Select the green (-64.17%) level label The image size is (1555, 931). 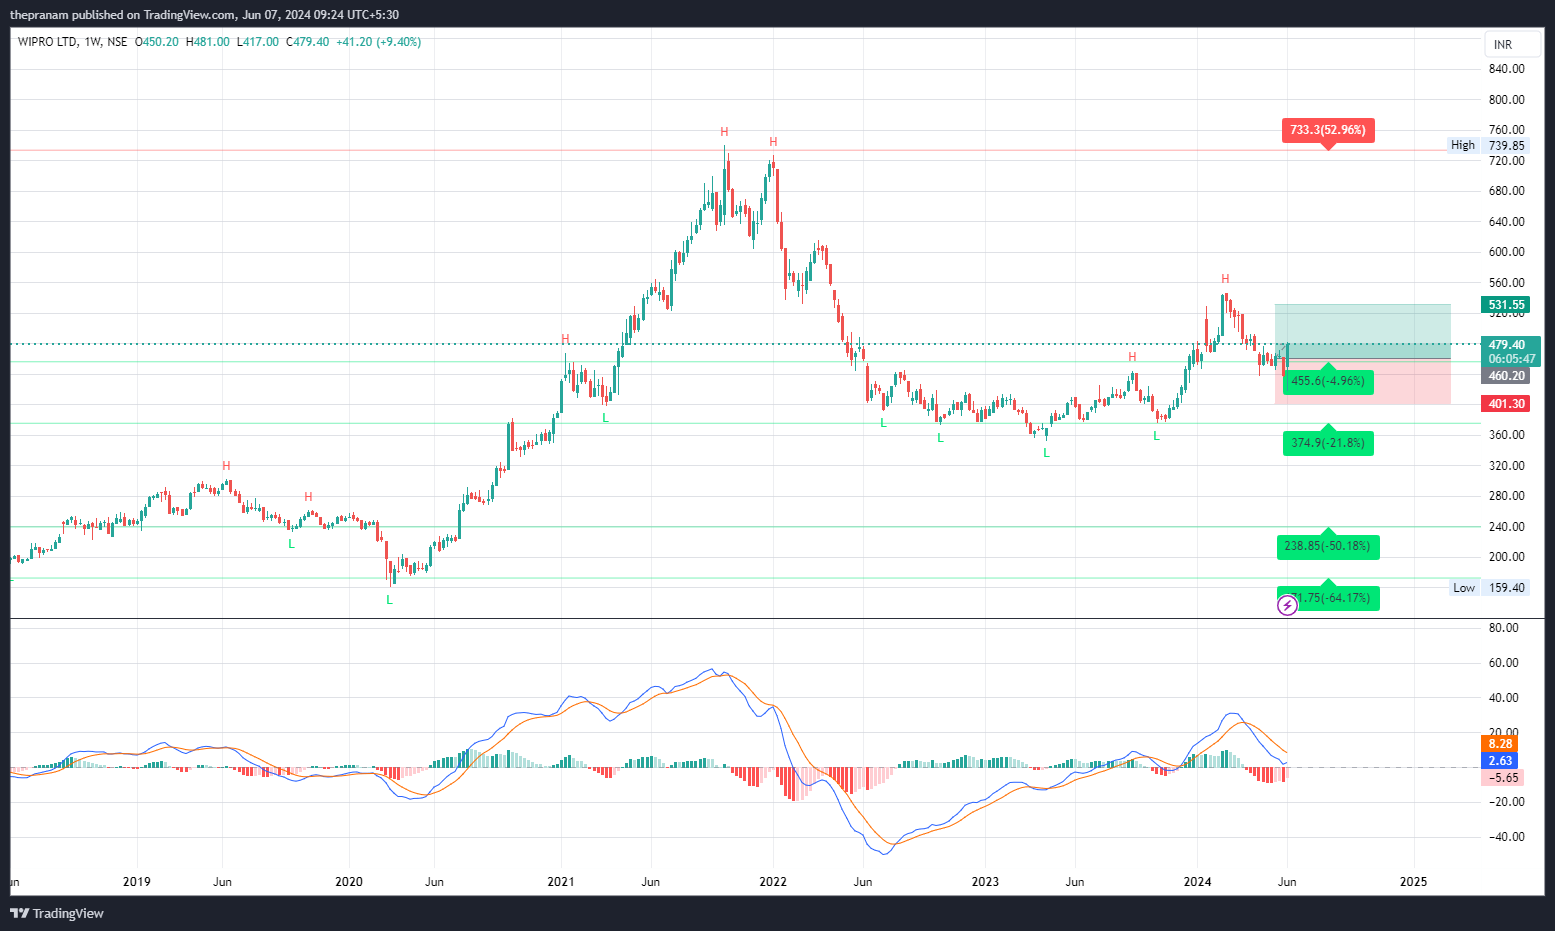point(1330,598)
